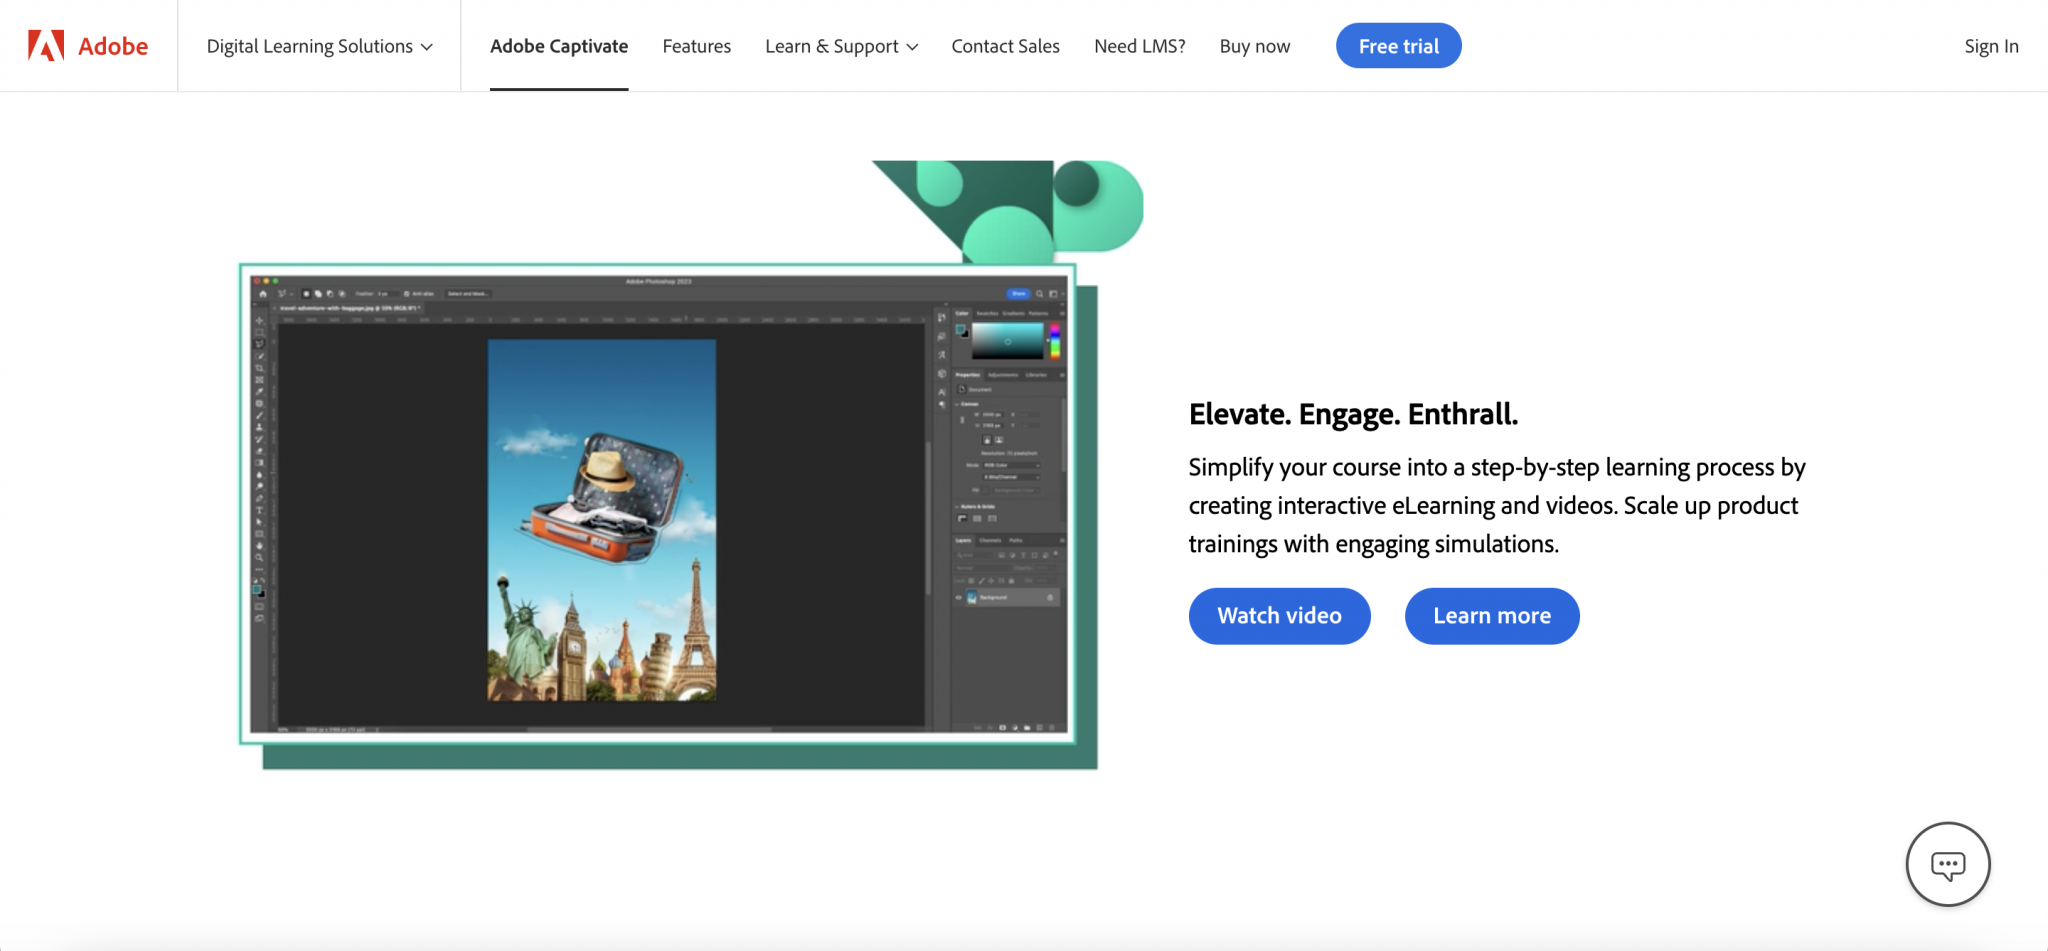Viewport: 2048px width, 951px height.
Task: Open the chat bubble in the bottom right
Action: pos(1947,864)
